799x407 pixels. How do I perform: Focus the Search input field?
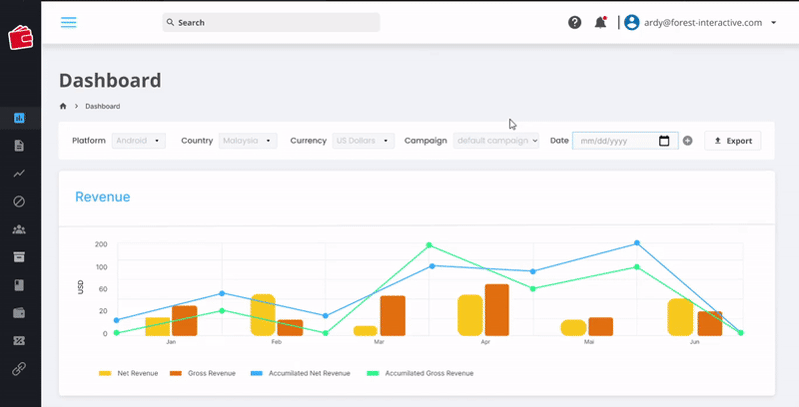271,22
